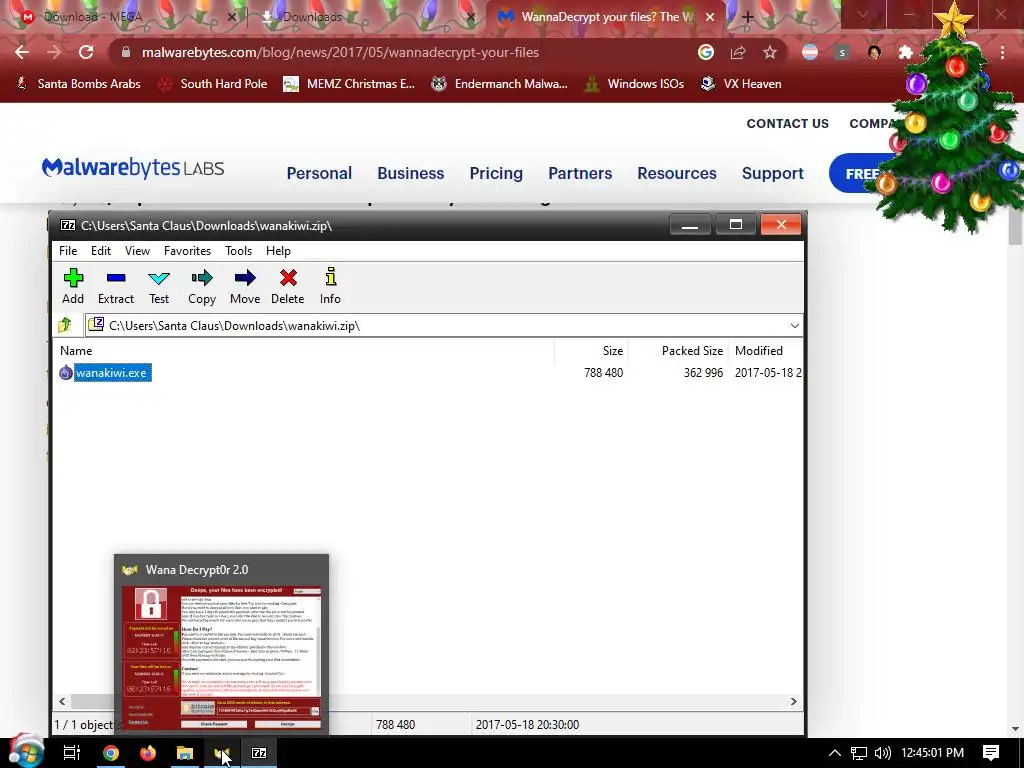
Task: Open File Explorer from taskbar
Action: click(x=185, y=753)
